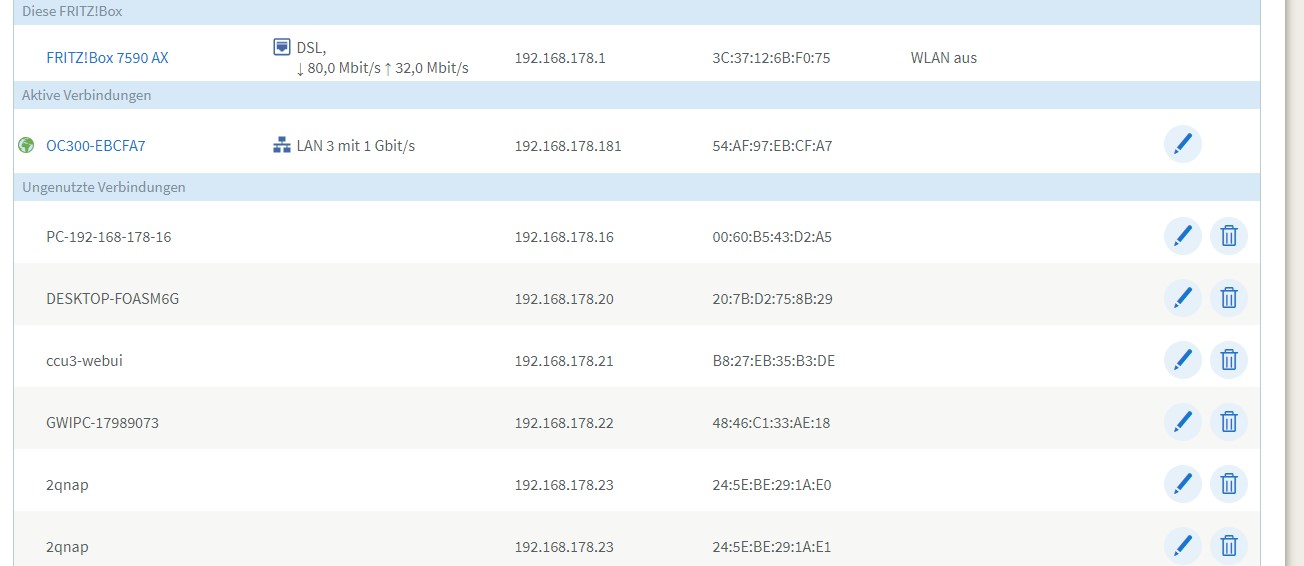Edit the ccu3-webui entry
Screen dimensions: 1304x566
point(1183,360)
